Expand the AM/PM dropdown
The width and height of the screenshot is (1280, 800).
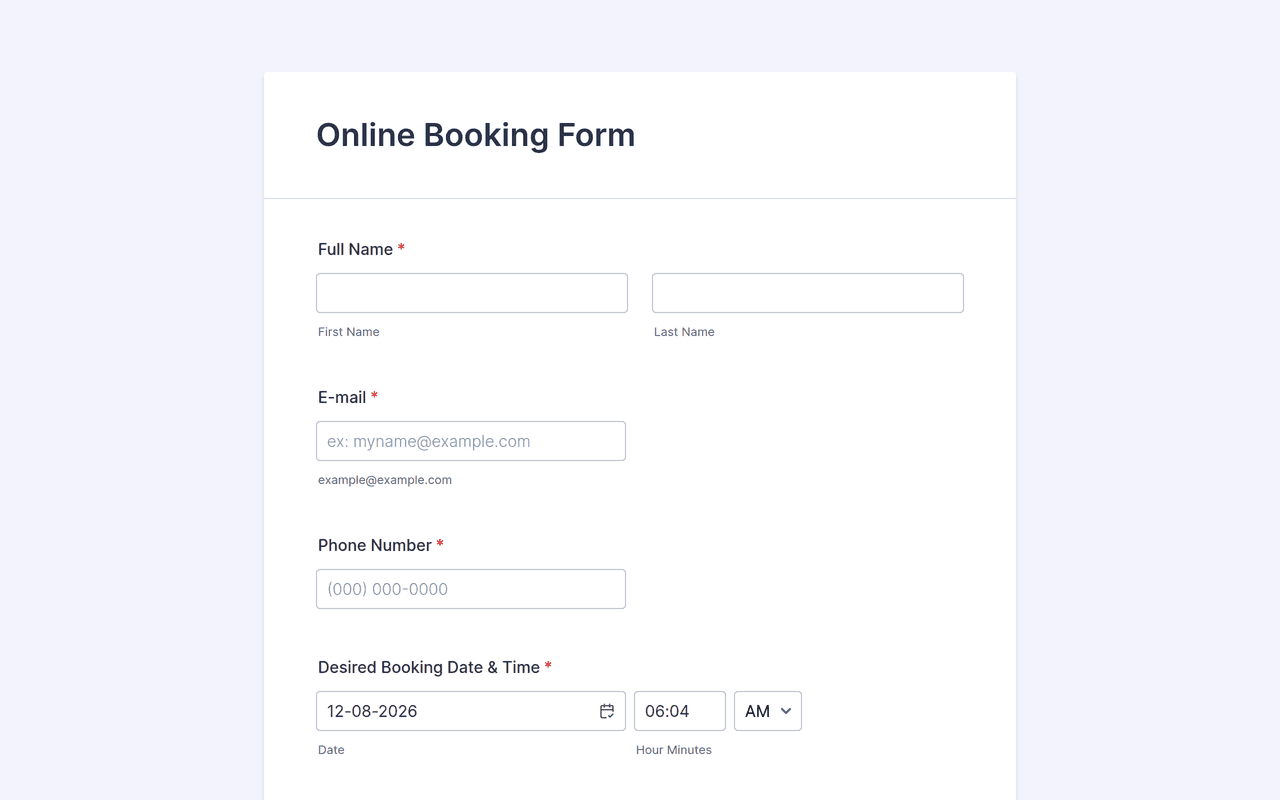[768, 711]
